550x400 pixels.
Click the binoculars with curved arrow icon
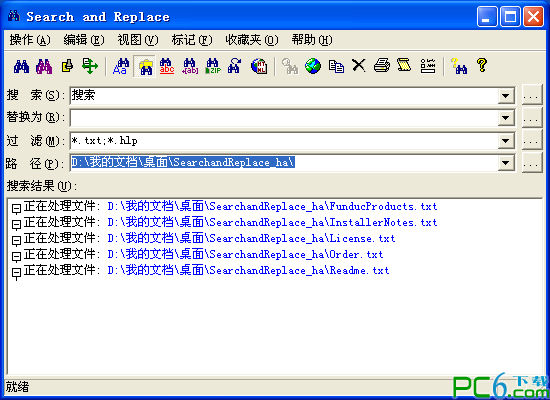pos(235,66)
